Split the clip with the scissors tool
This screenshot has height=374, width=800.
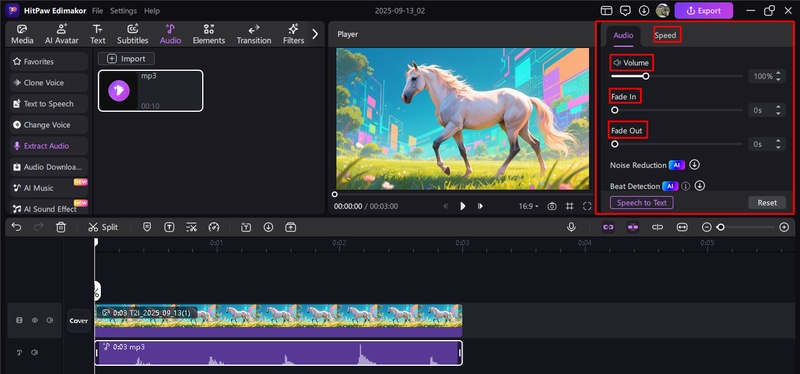tap(103, 227)
